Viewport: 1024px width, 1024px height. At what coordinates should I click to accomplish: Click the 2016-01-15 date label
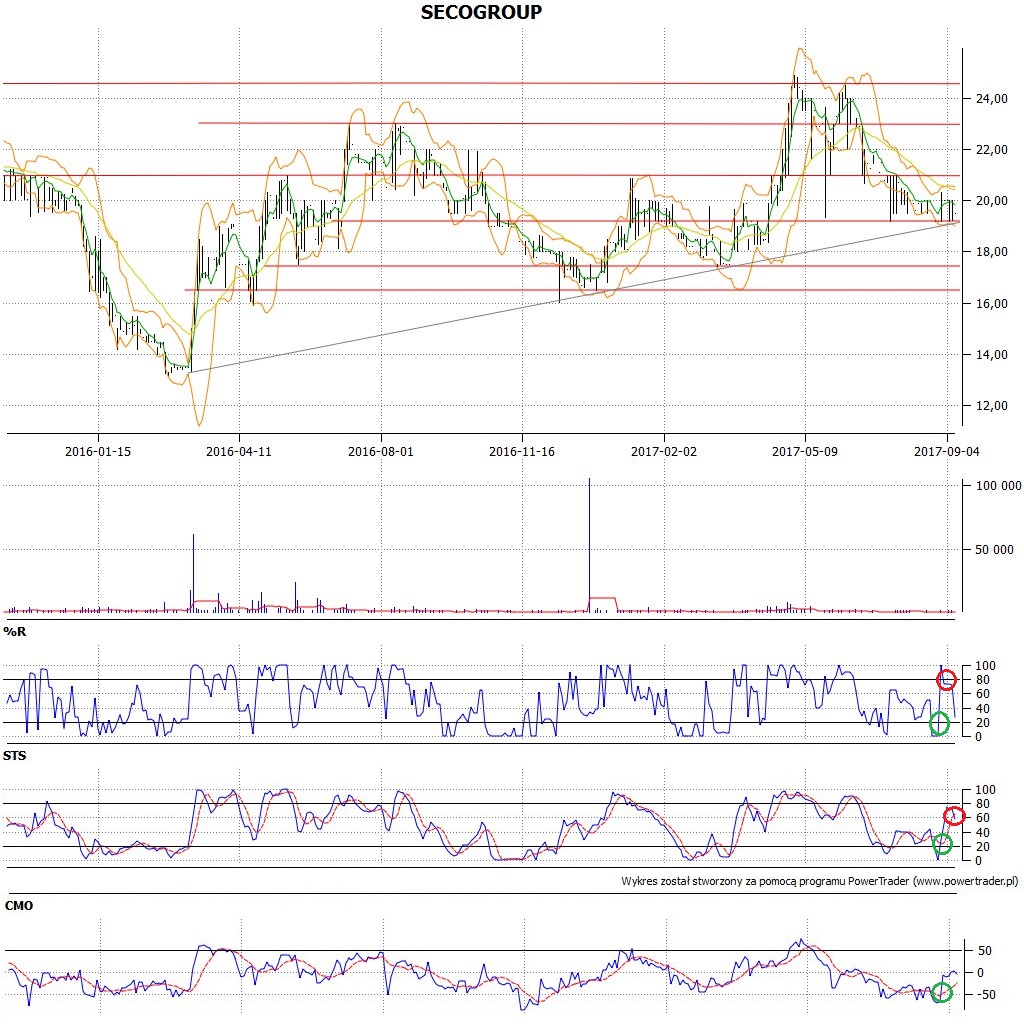pos(98,451)
